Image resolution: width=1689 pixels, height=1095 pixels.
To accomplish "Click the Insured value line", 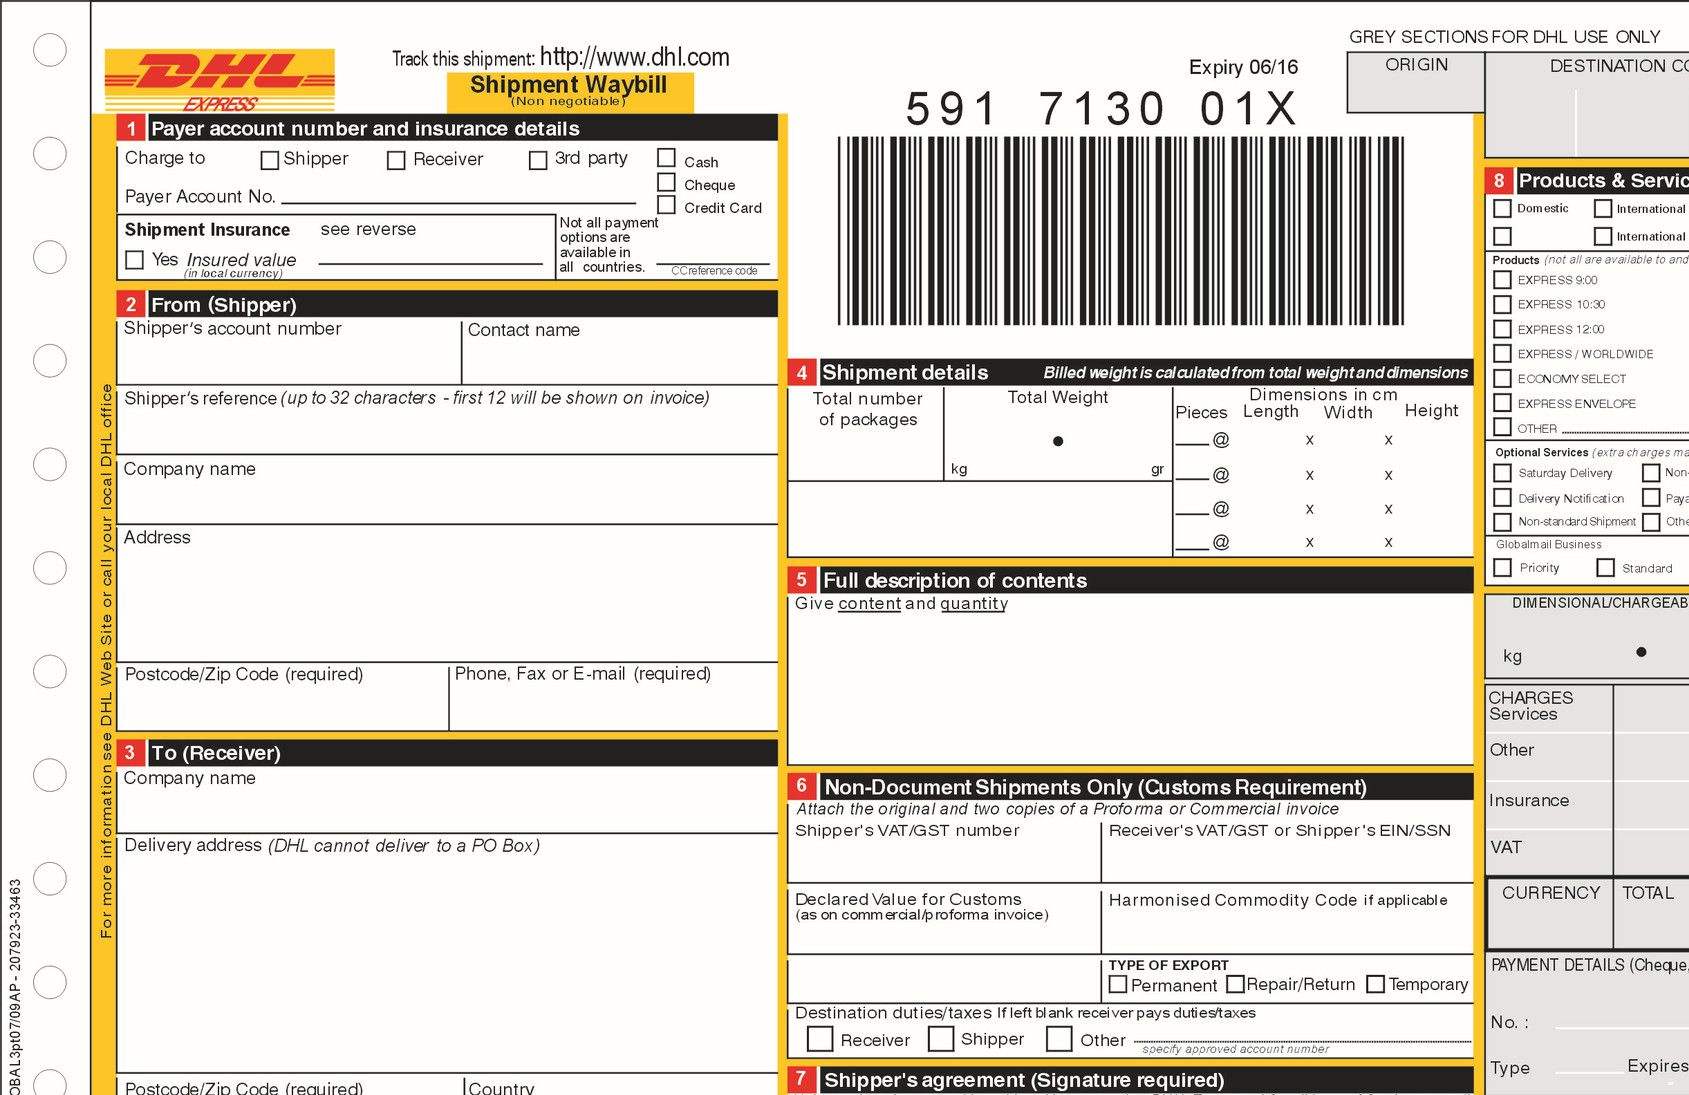I will [430, 257].
